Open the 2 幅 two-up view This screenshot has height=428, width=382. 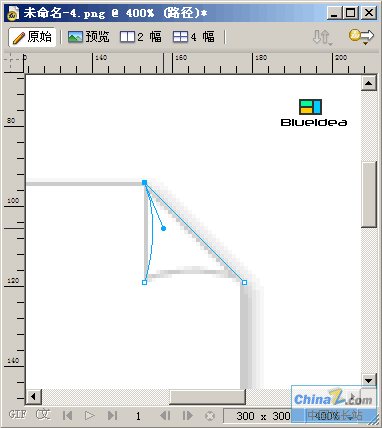[x=141, y=37]
